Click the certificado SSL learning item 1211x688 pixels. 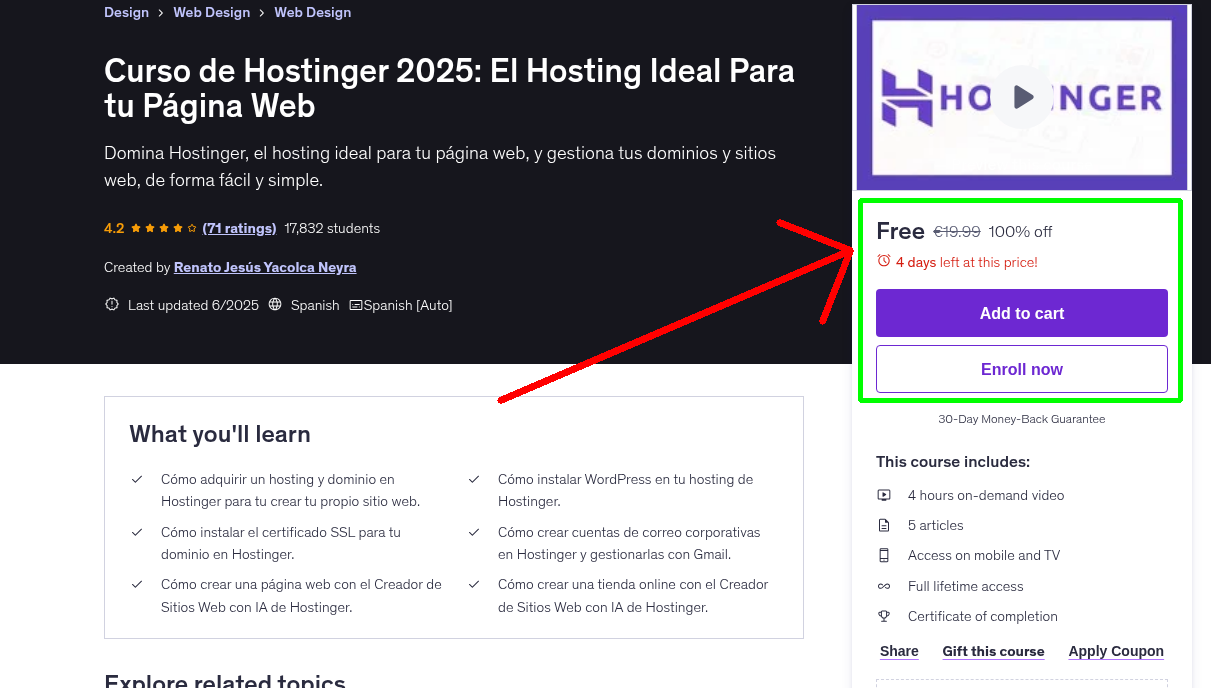click(x=281, y=543)
